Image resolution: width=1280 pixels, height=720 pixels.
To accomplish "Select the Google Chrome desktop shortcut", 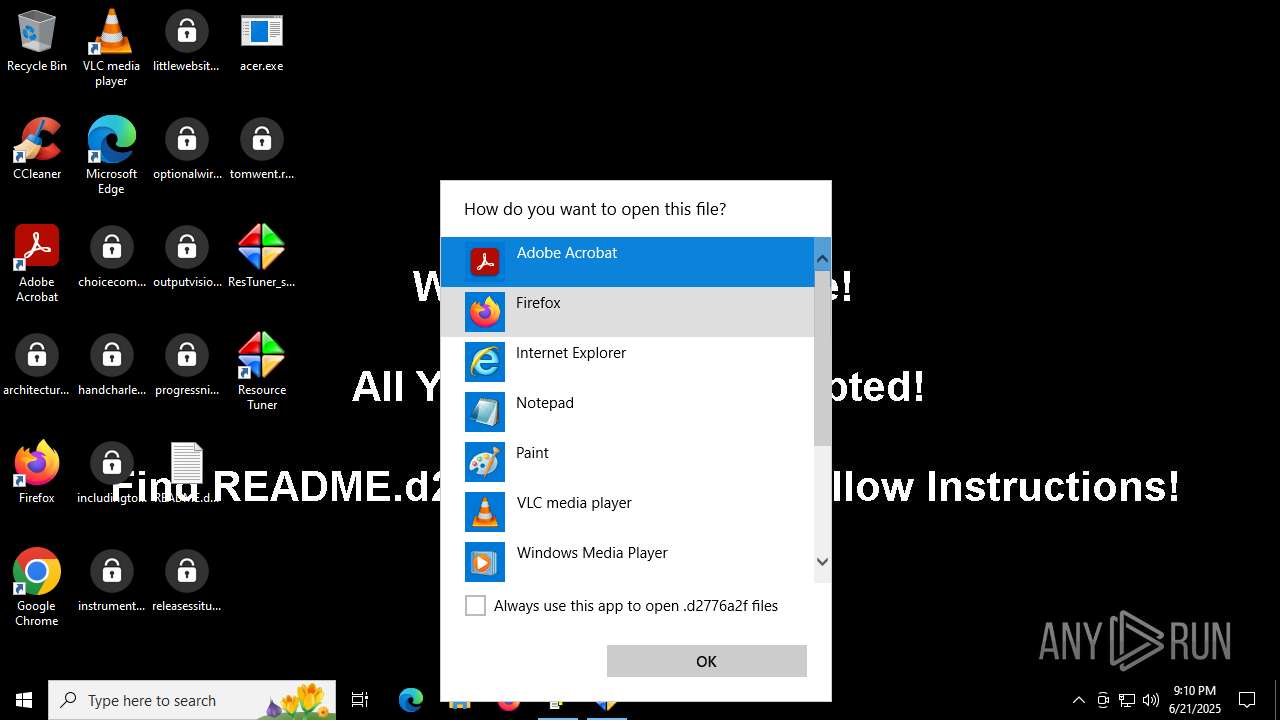I will [x=37, y=588].
